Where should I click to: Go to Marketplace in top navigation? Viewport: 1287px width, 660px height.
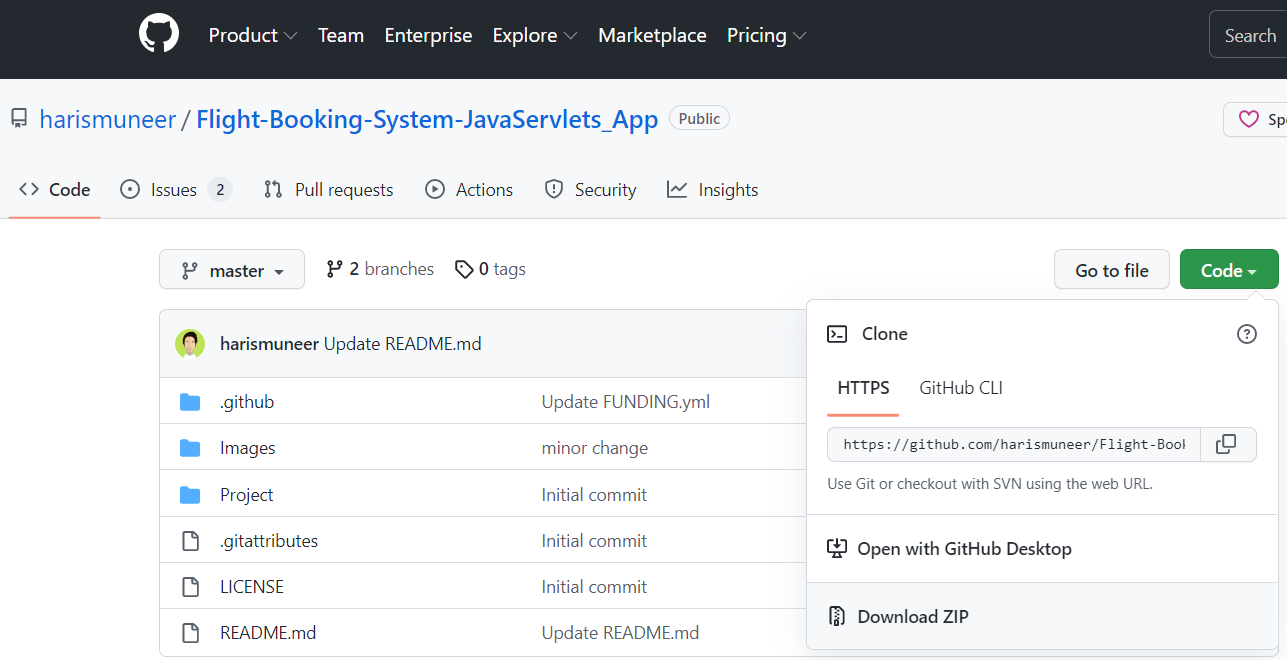click(x=652, y=35)
